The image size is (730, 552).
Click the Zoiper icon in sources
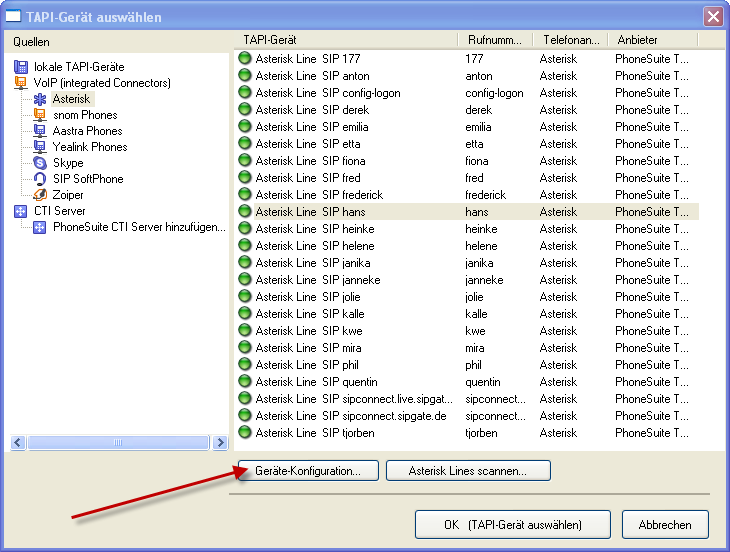pyautogui.click(x=40, y=195)
